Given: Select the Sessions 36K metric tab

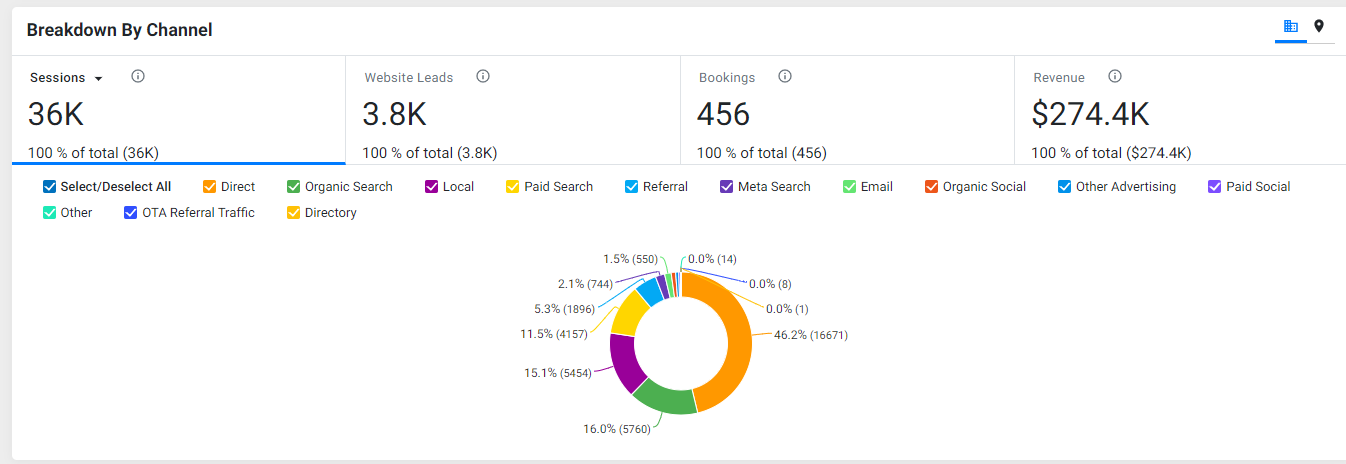Looking at the screenshot, I should (x=178, y=110).
